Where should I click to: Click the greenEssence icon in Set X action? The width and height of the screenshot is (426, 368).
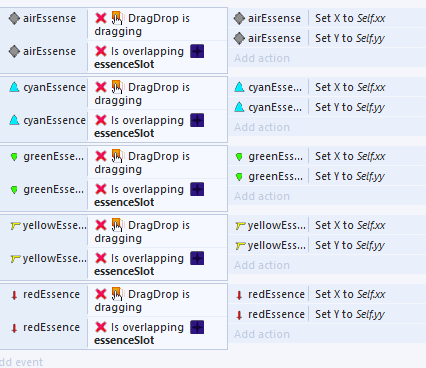pos(239,157)
